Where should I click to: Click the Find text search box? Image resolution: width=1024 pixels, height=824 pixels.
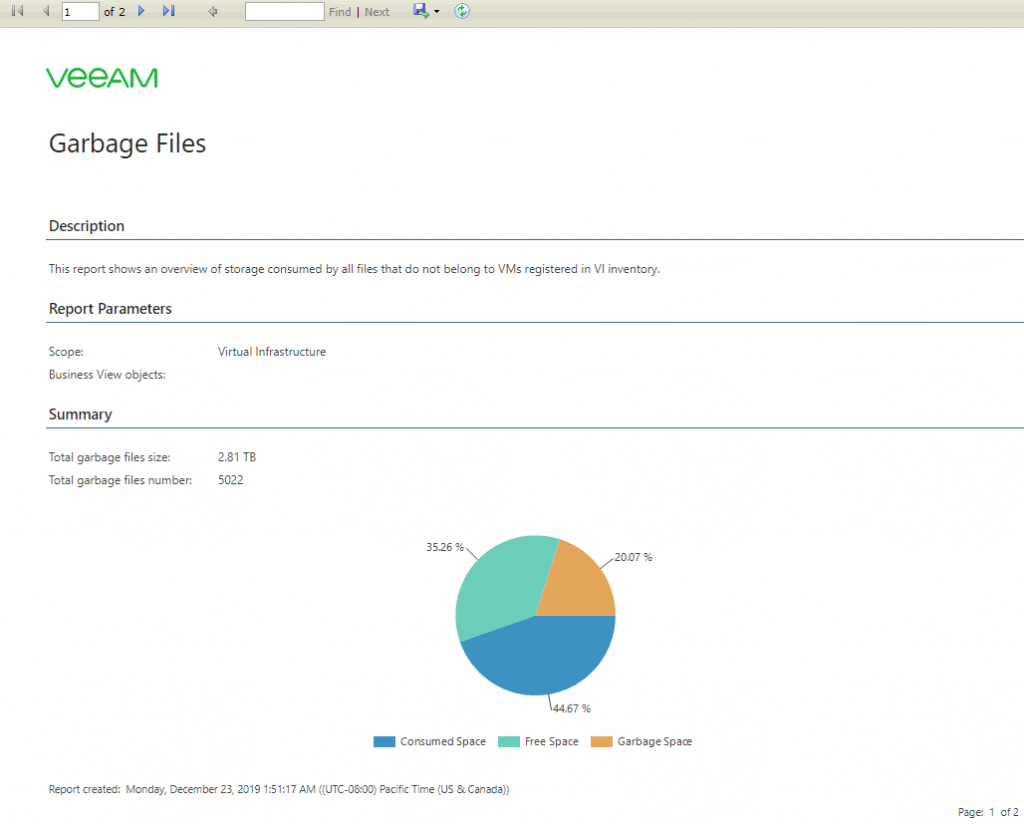coord(284,12)
